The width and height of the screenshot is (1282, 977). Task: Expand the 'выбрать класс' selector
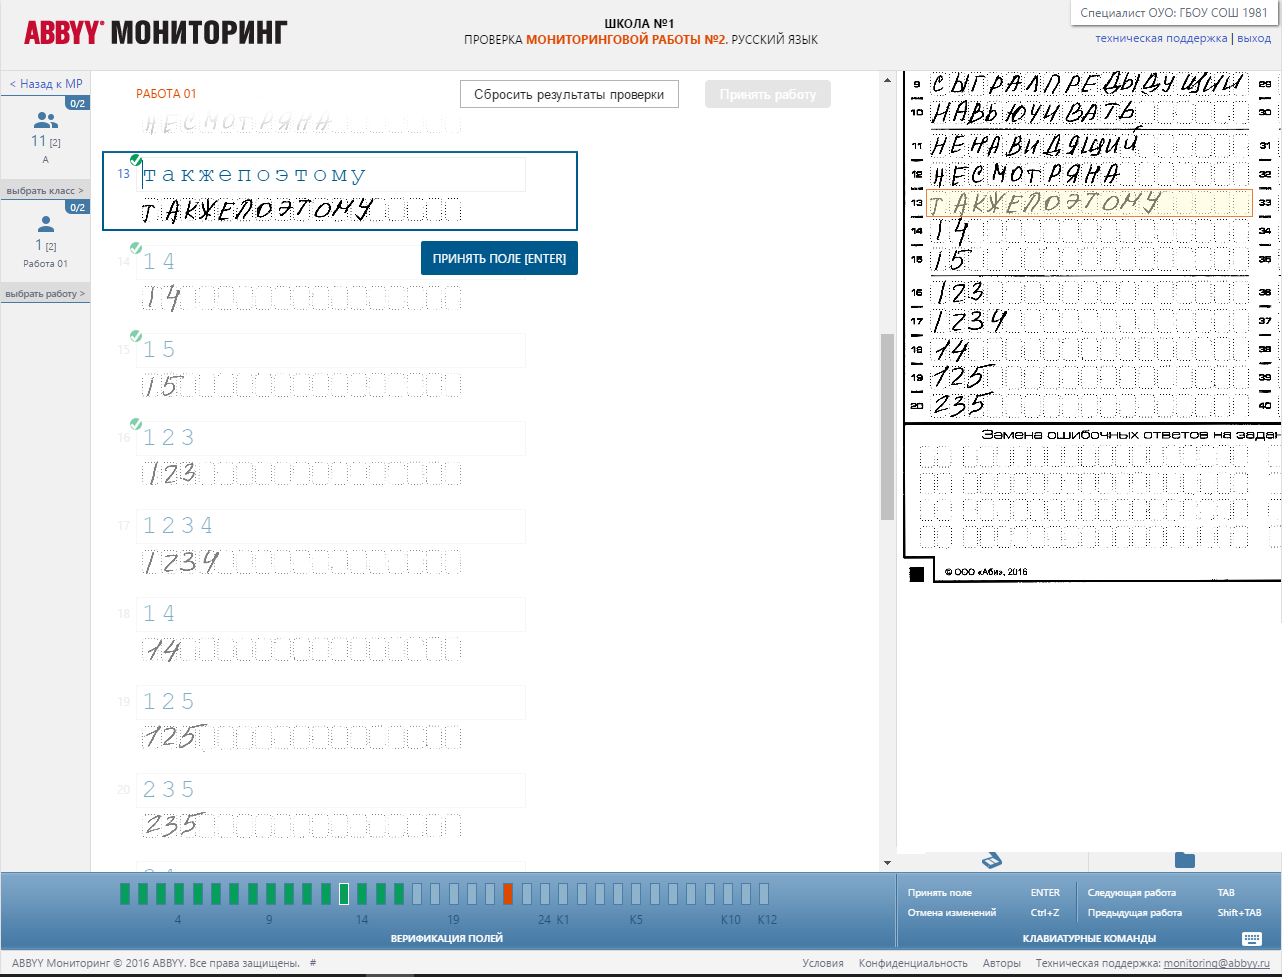coord(45,190)
